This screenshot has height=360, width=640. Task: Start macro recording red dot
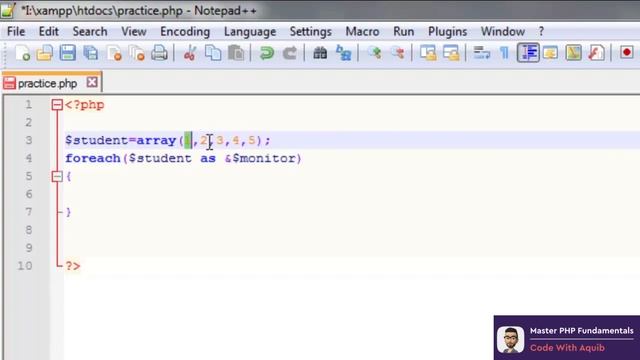(x=627, y=52)
